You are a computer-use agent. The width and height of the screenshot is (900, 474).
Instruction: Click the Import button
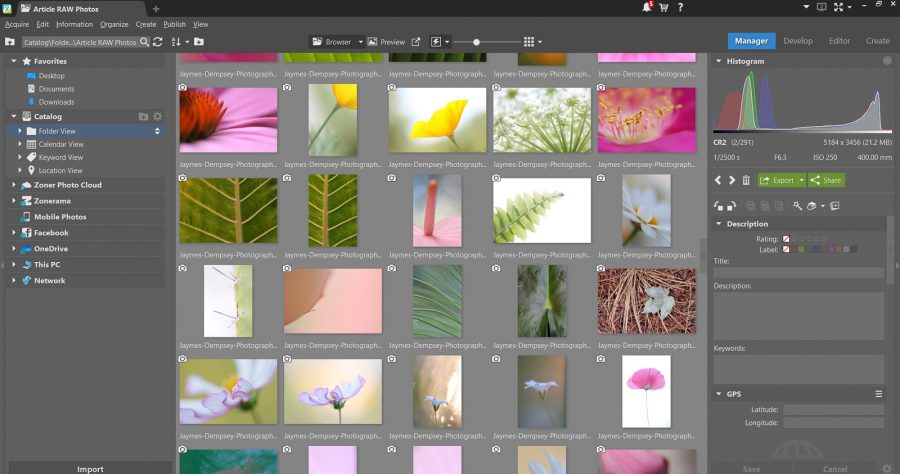pyautogui.click(x=90, y=469)
